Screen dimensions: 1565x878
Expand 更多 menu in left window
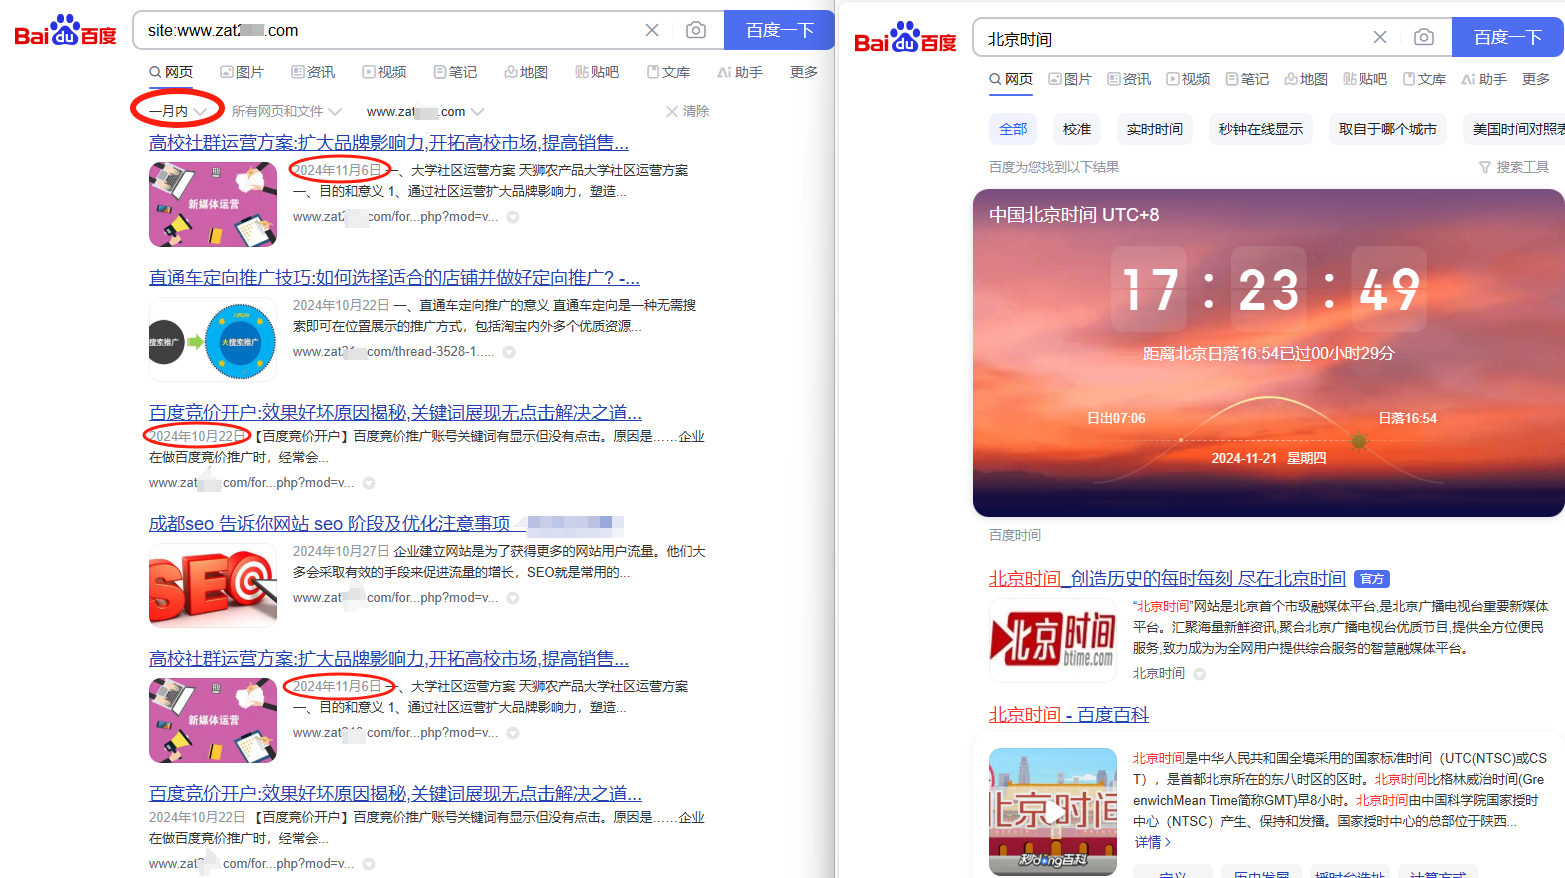804,72
